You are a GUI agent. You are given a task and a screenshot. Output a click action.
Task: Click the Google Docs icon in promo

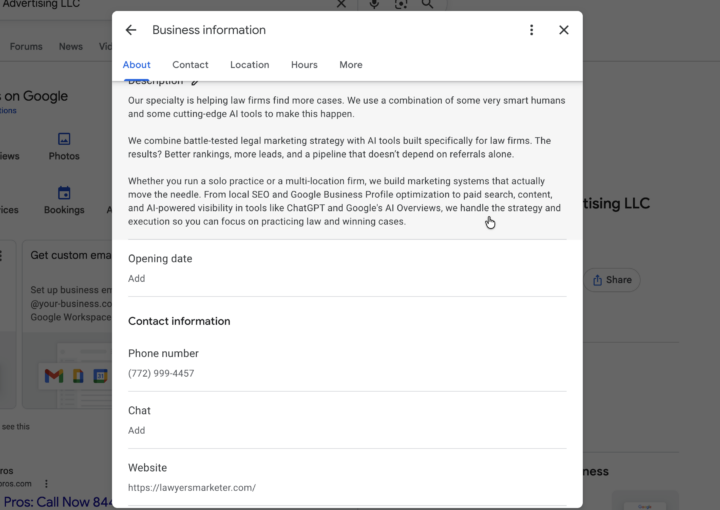[x=78, y=376]
